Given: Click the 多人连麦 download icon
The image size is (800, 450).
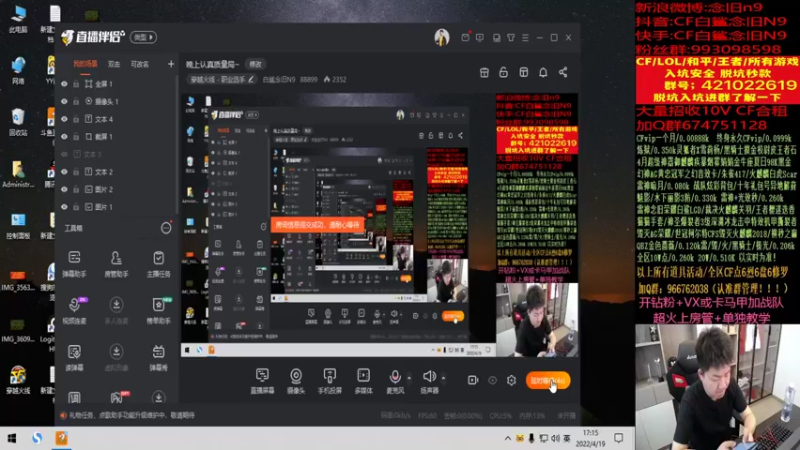Looking at the screenshot, I should pyautogui.click(x=116, y=305).
